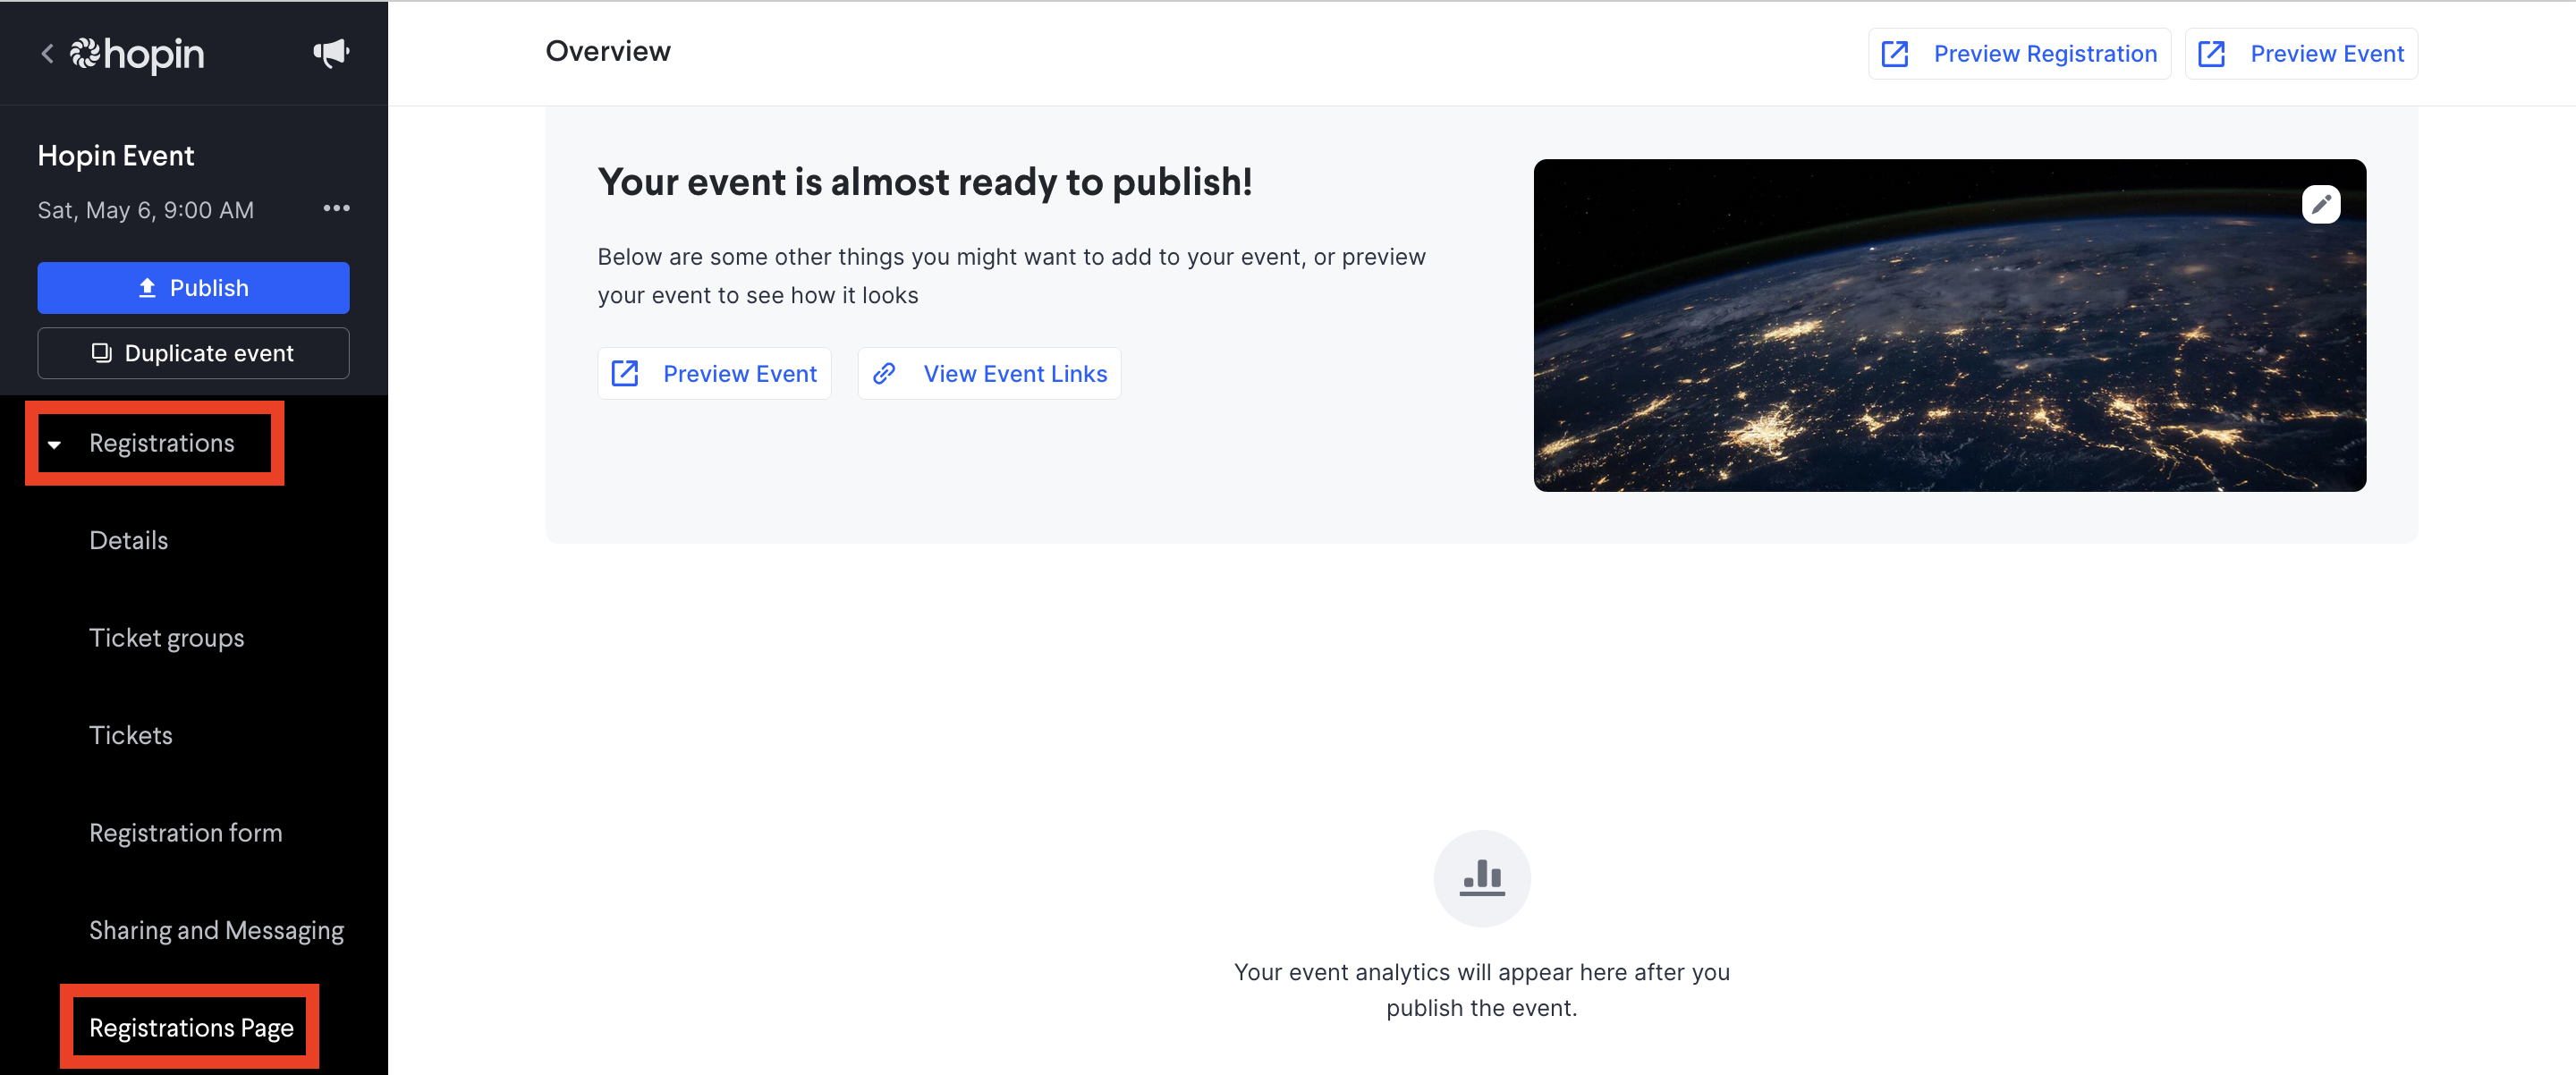Open Sharing and Messaging in the sidebar
Viewport: 2576px width, 1075px height.
pos(216,930)
